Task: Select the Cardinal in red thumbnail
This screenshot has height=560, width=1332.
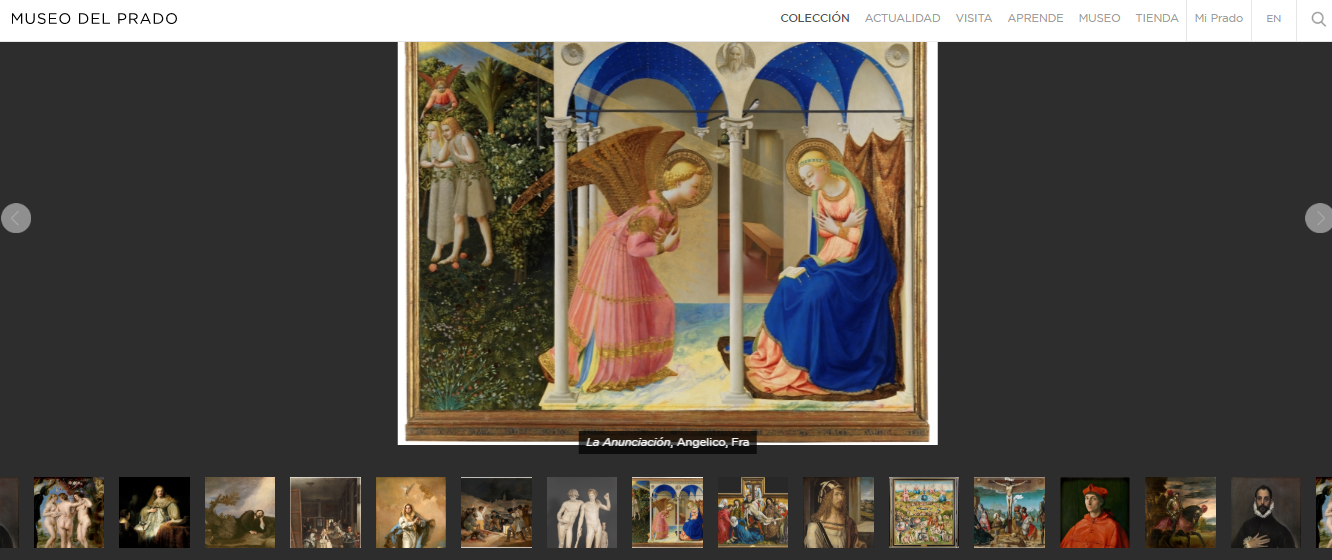Action: click(x=1095, y=512)
